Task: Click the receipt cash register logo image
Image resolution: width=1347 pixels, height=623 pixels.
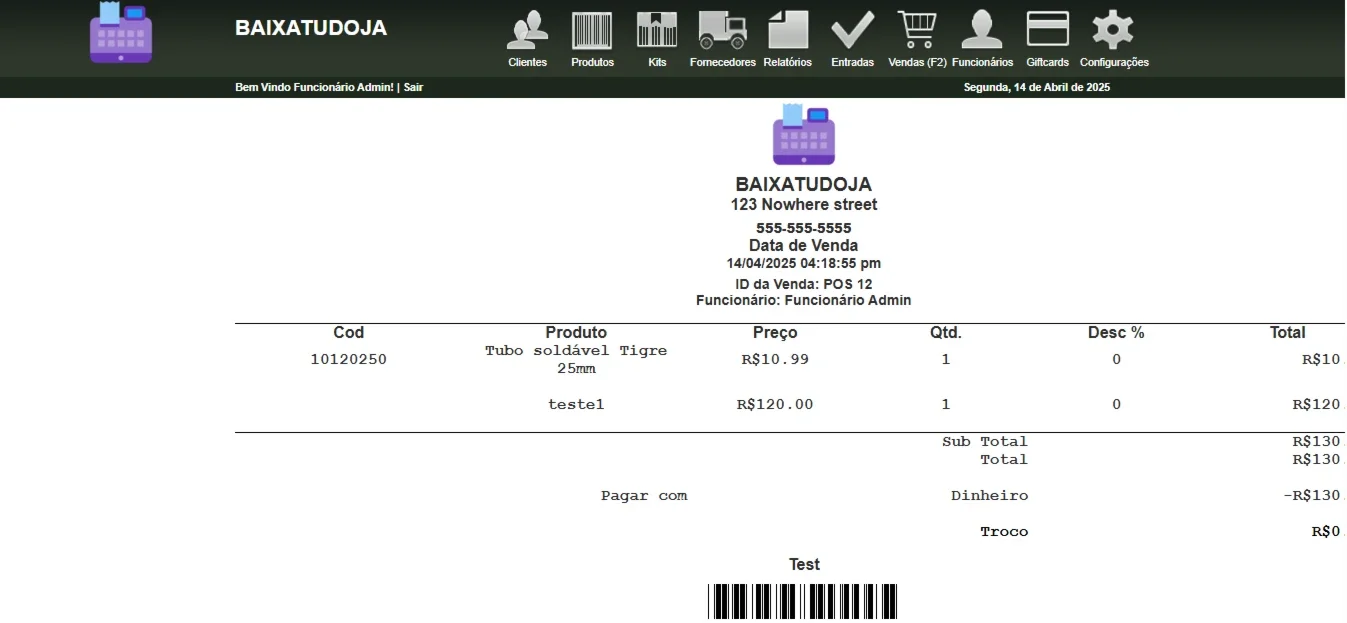Action: 804,134
